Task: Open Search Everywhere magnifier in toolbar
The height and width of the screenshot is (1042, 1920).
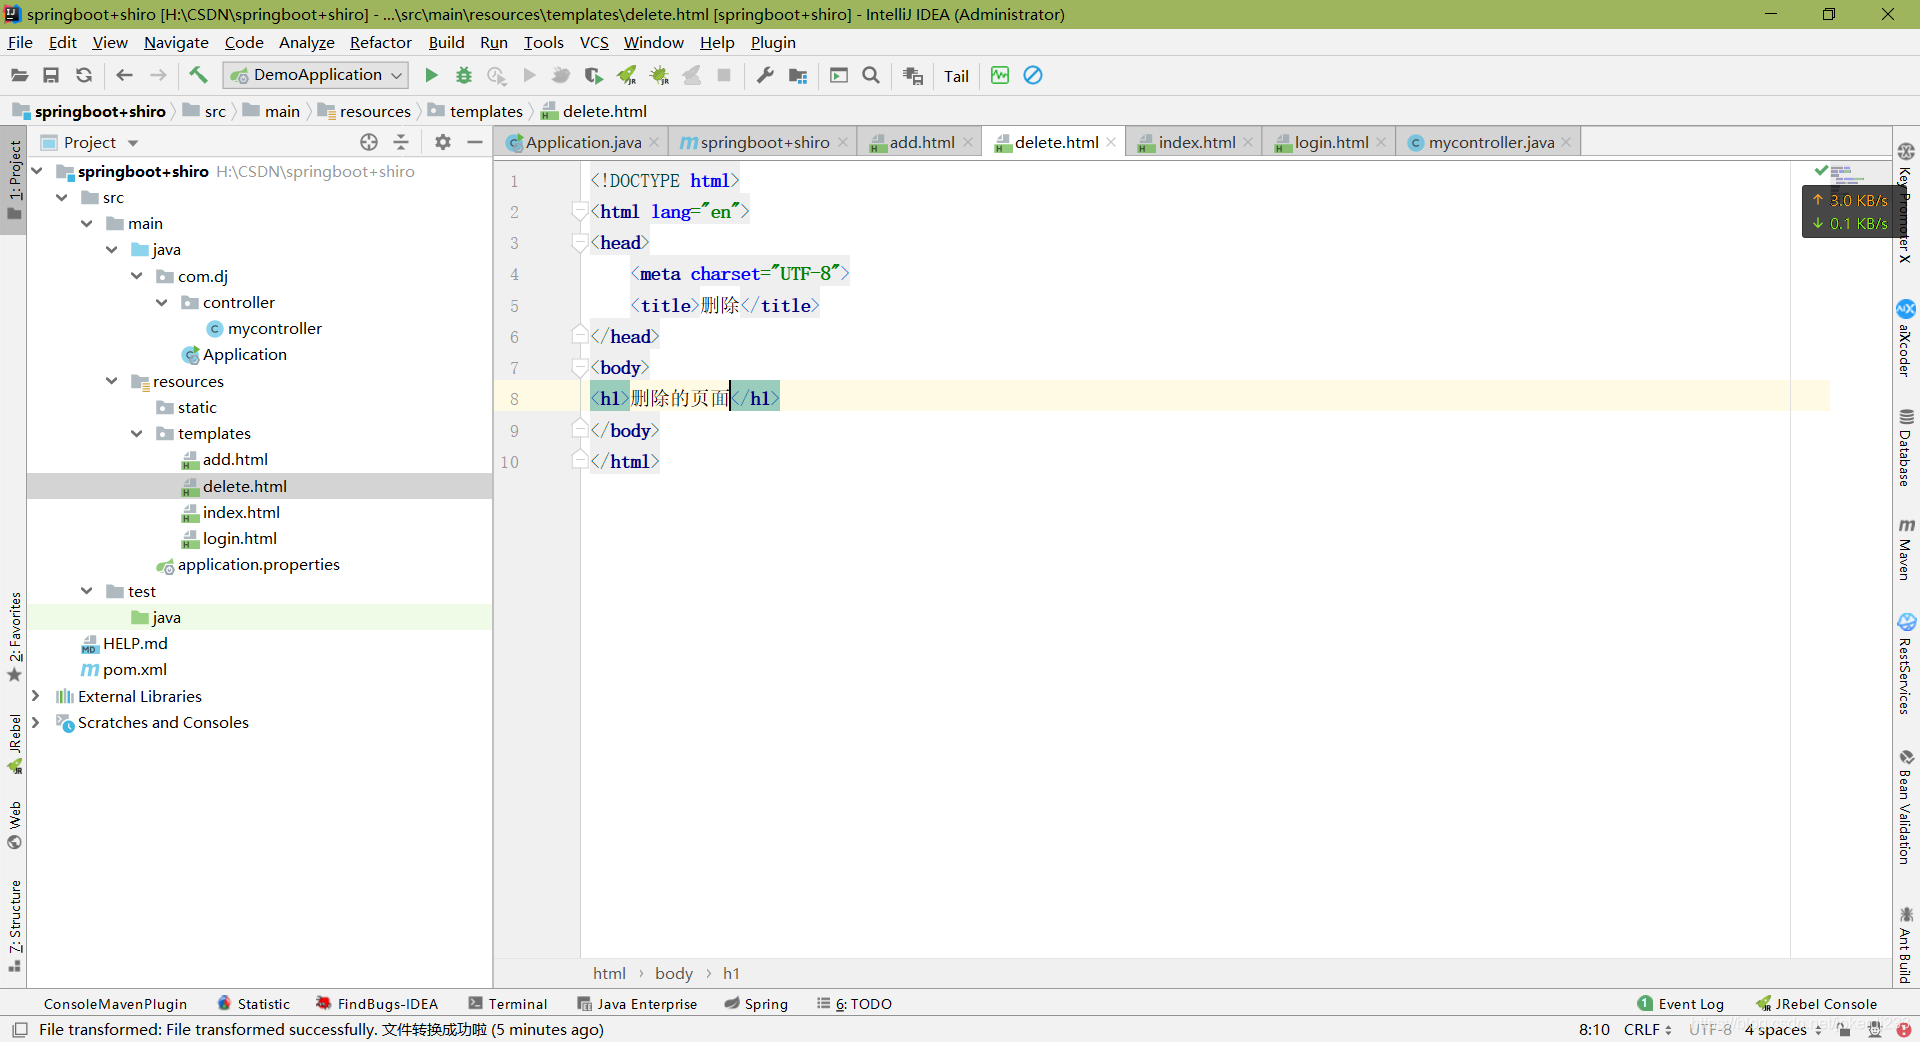Action: tap(871, 75)
